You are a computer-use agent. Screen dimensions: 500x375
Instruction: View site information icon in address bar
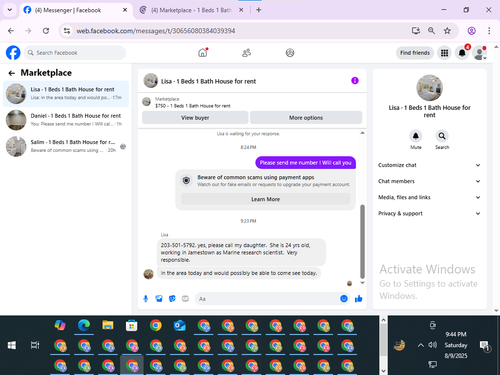click(x=67, y=31)
